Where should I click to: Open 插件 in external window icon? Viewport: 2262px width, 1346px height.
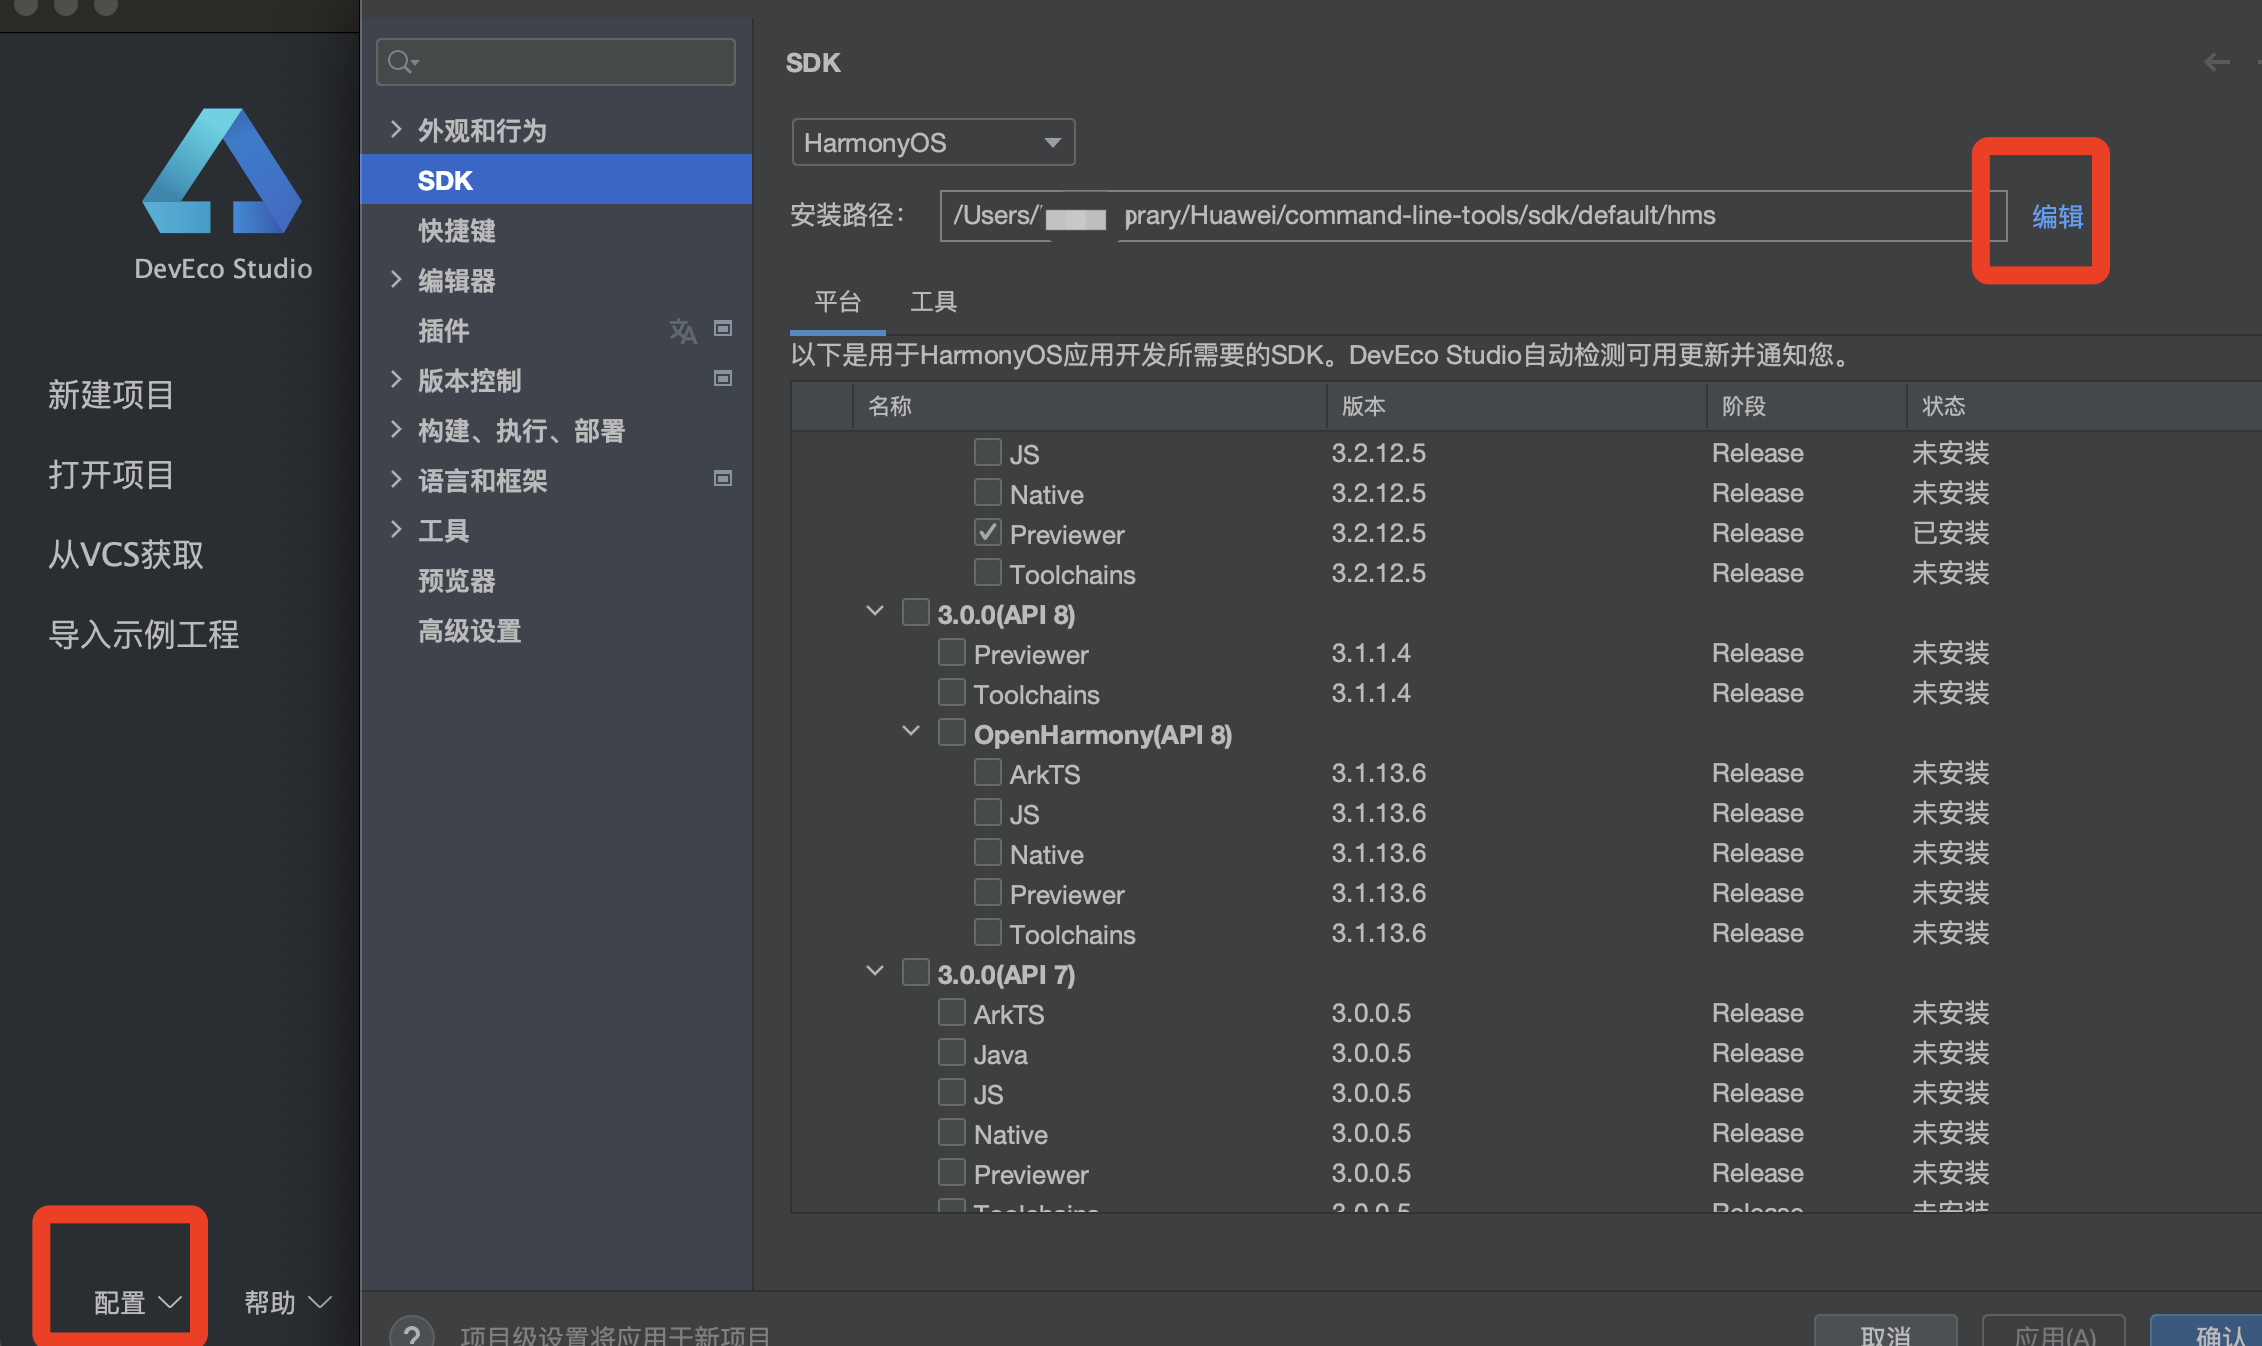[722, 328]
